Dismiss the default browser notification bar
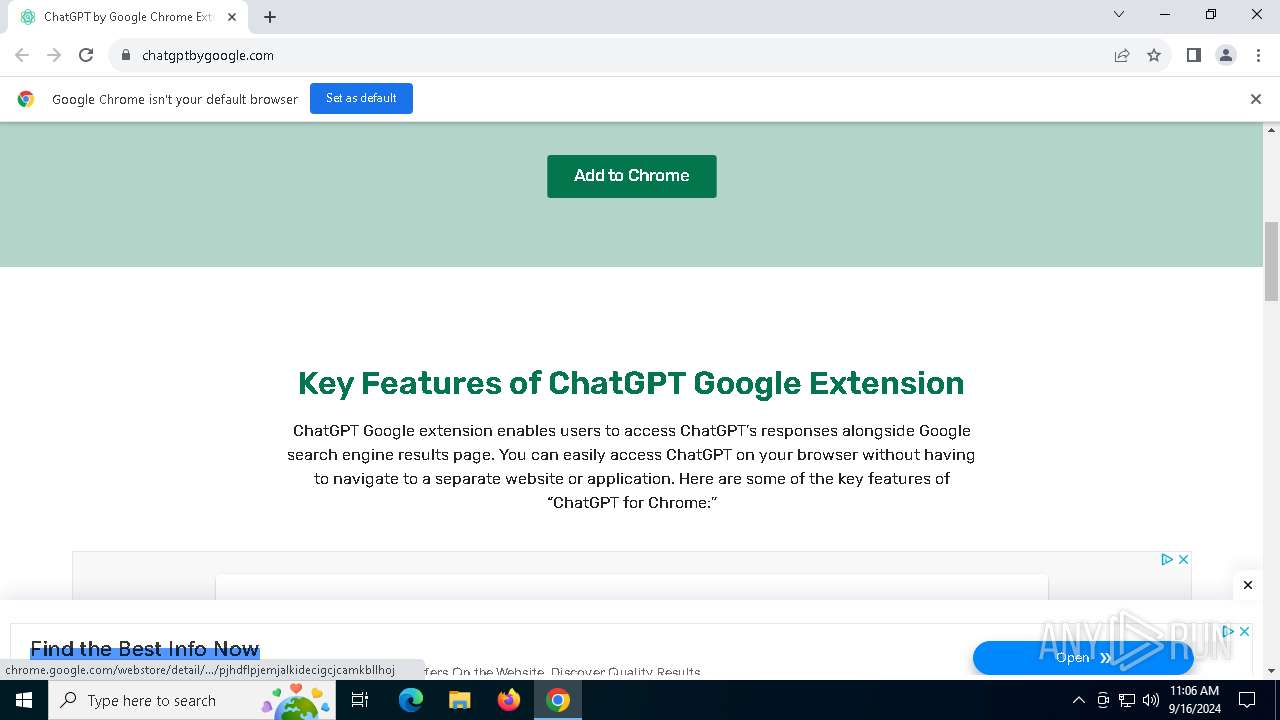1280x720 pixels. (x=1255, y=99)
